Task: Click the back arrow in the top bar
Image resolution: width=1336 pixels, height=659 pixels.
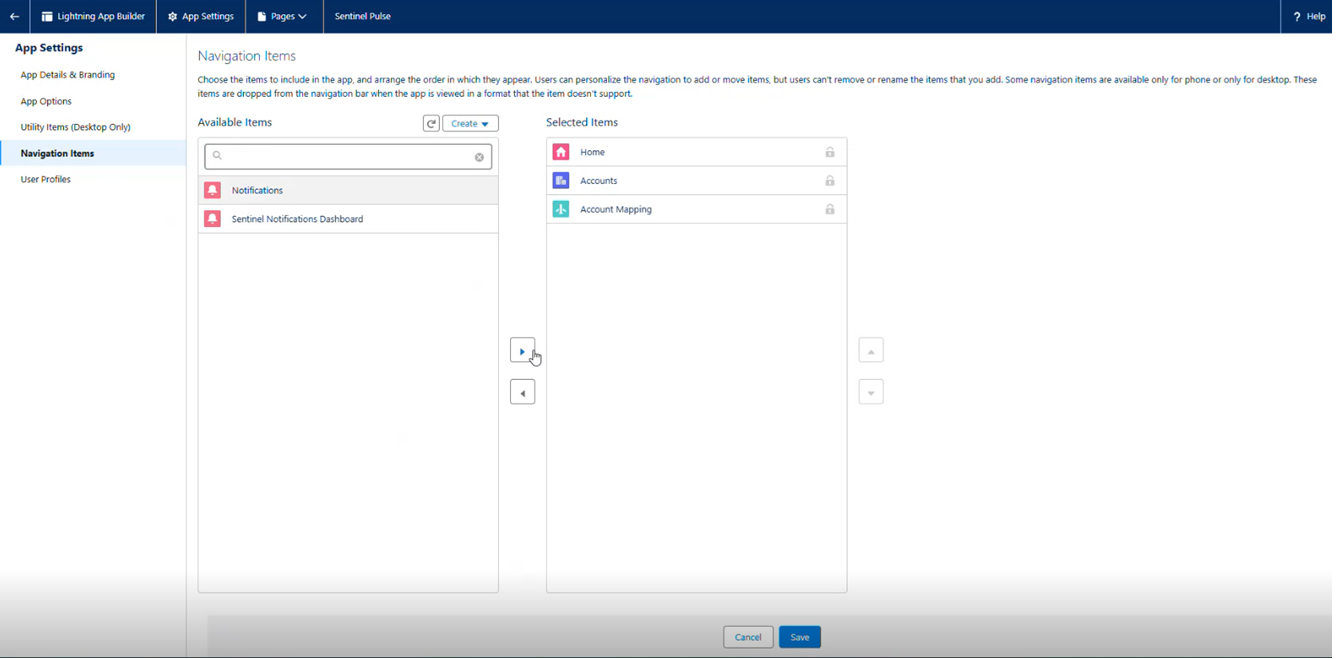Action: (x=14, y=16)
